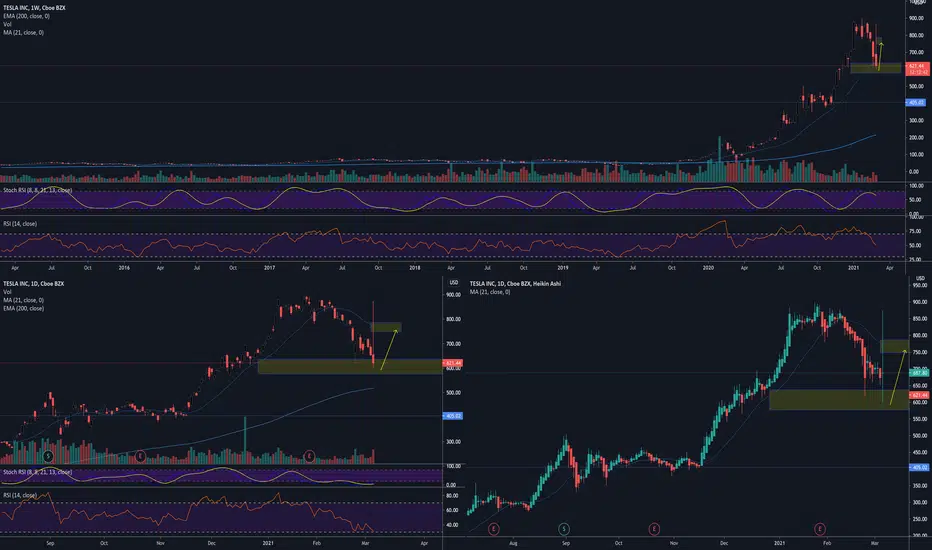Select the Stoch RSI legend in the weekly chart pane
Image resolution: width=932 pixels, height=550 pixels.
pyautogui.click(x=37, y=190)
